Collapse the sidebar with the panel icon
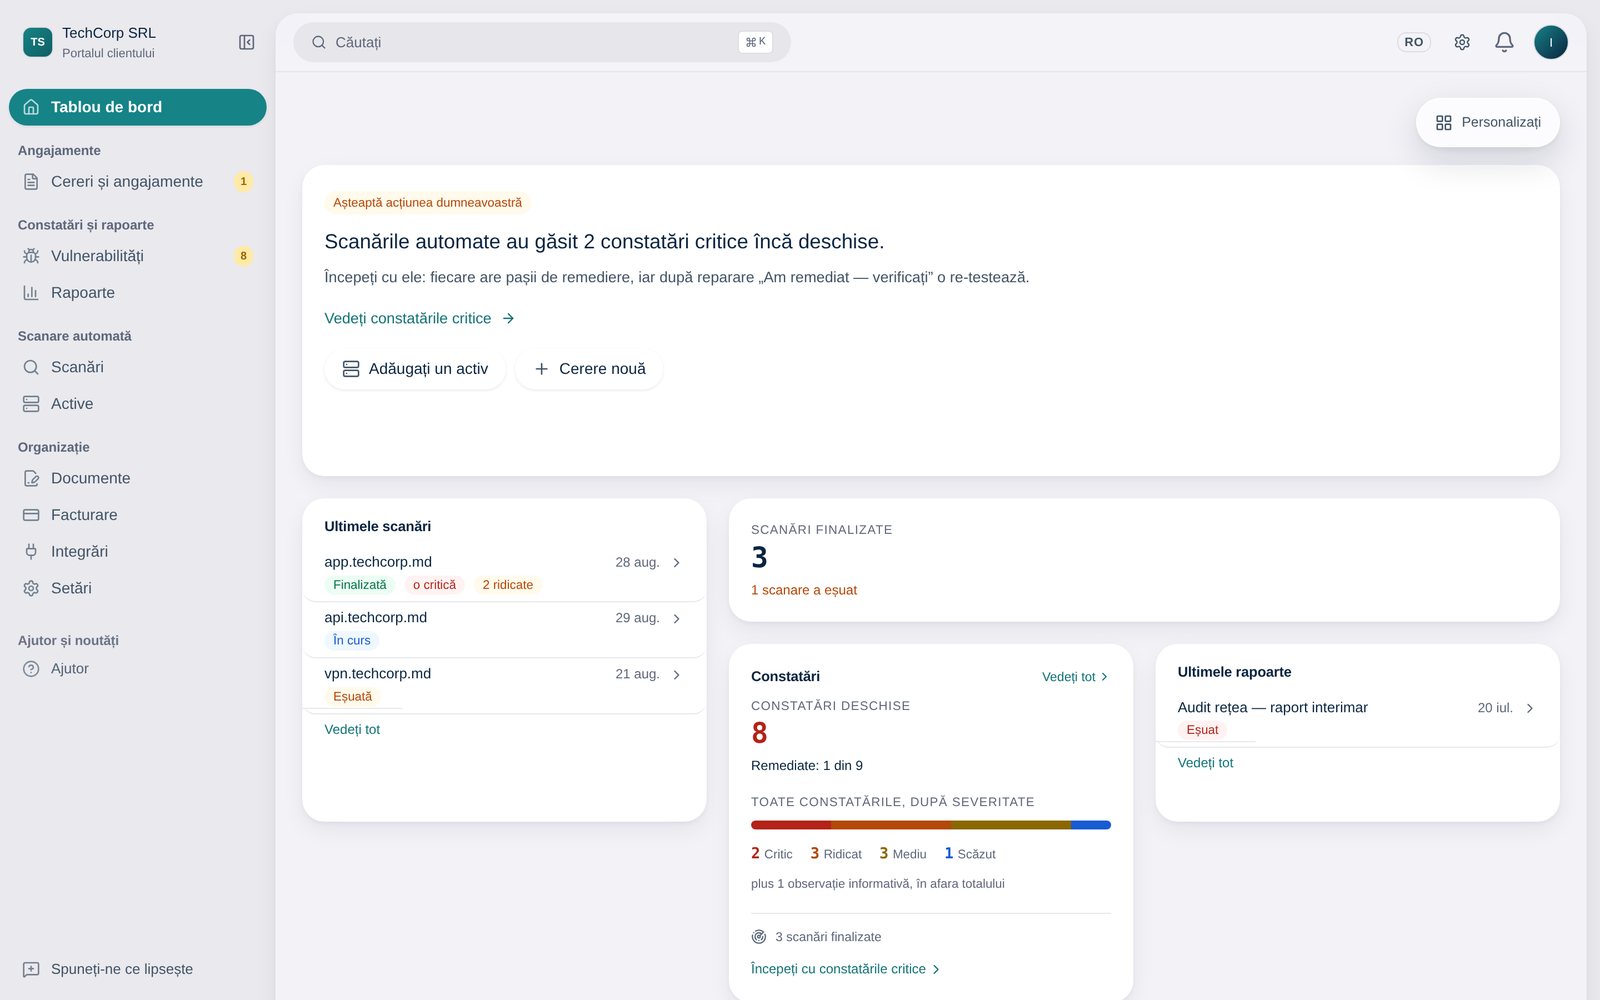 (x=246, y=42)
